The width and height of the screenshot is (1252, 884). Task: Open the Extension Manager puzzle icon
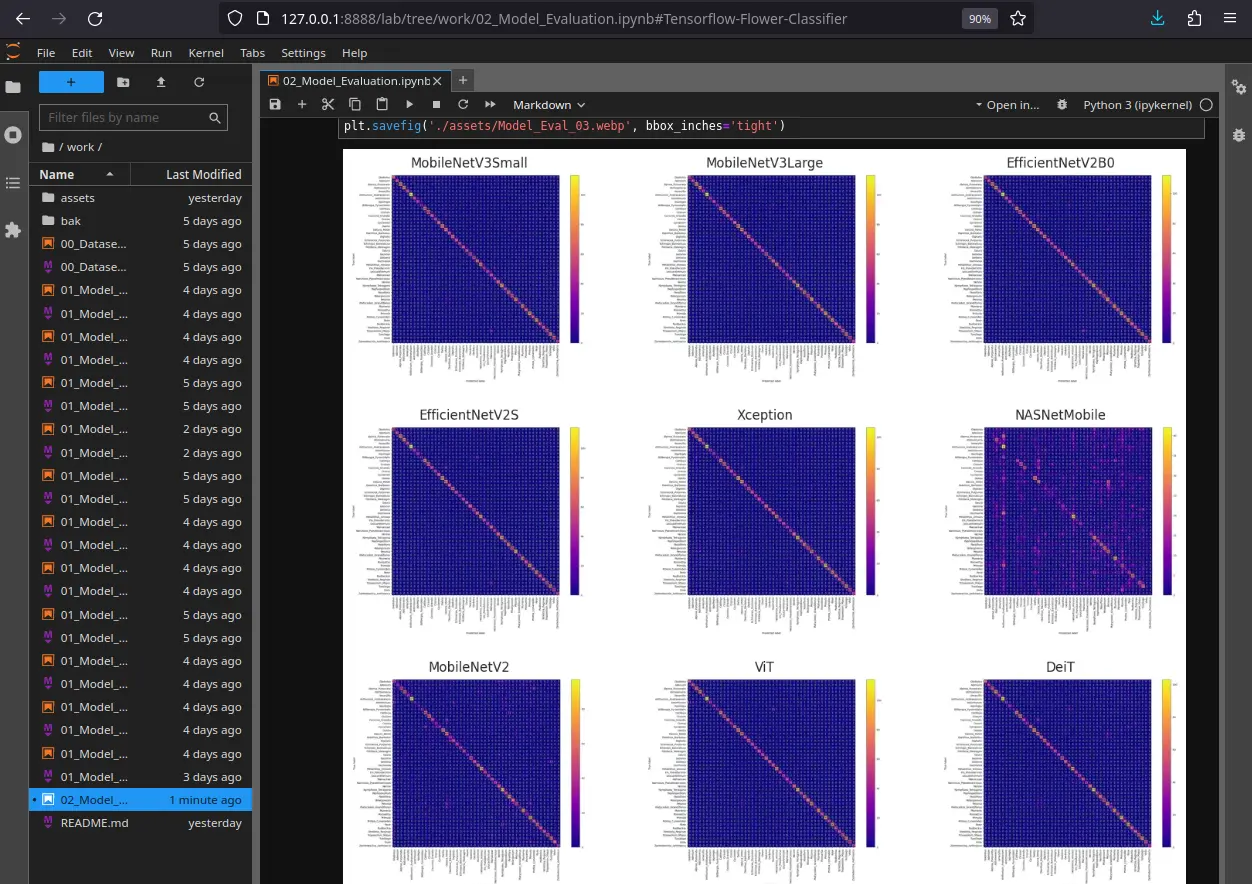[x=13, y=230]
